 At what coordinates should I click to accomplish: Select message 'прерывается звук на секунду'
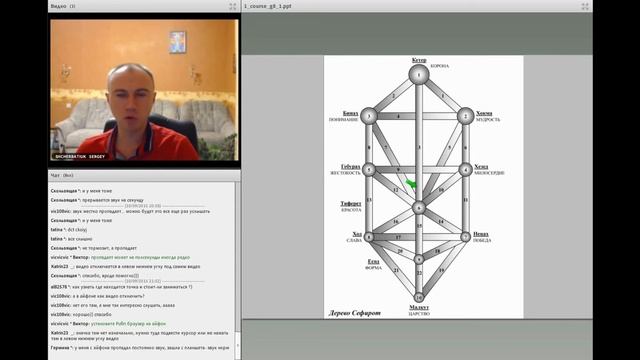(x=113, y=200)
